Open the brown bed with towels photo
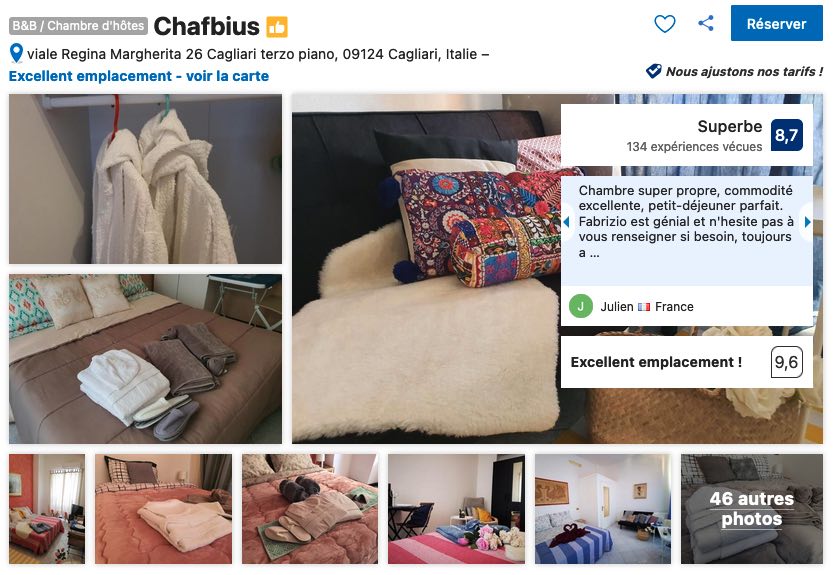Viewport: 834px width, 575px height. point(145,359)
